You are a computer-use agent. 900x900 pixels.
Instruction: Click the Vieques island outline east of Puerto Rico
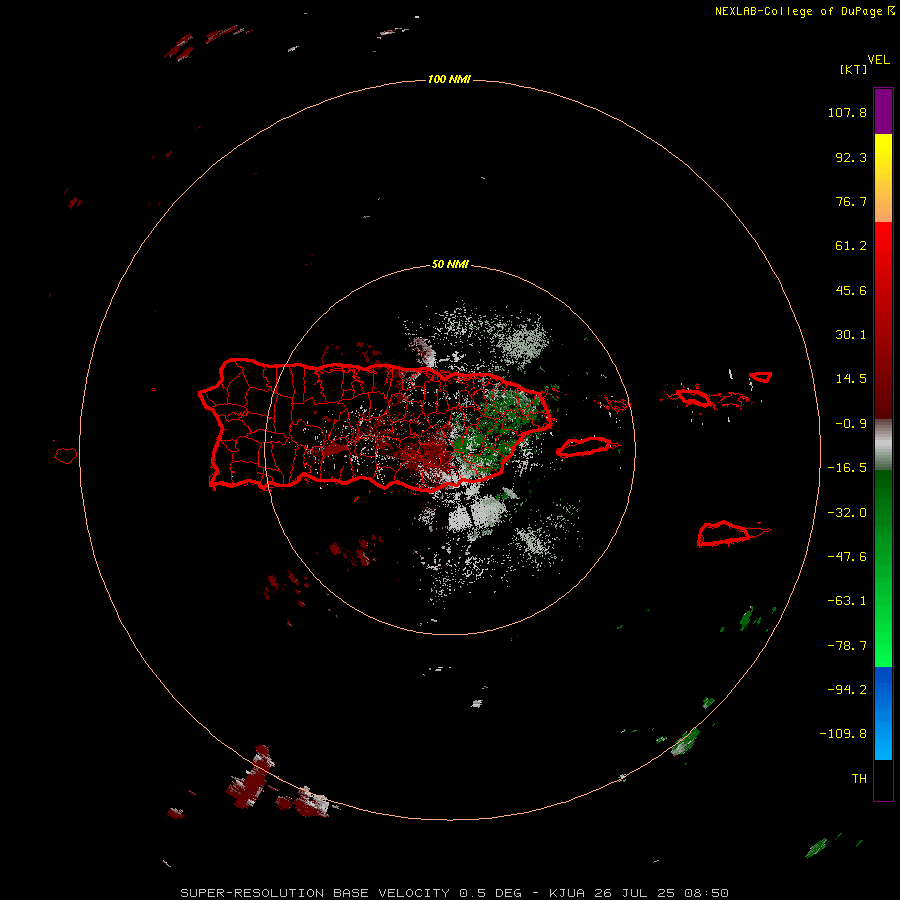click(x=584, y=447)
